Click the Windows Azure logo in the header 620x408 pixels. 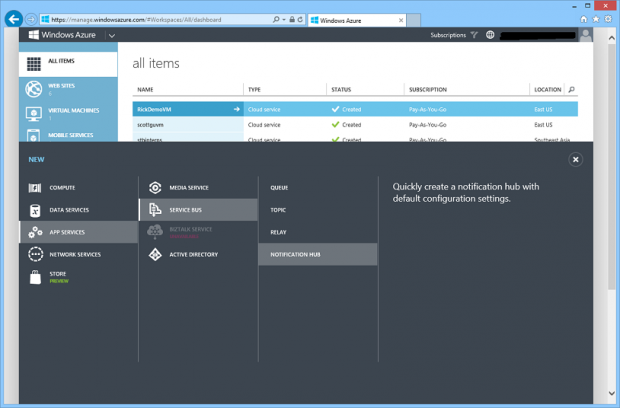[x=62, y=35]
